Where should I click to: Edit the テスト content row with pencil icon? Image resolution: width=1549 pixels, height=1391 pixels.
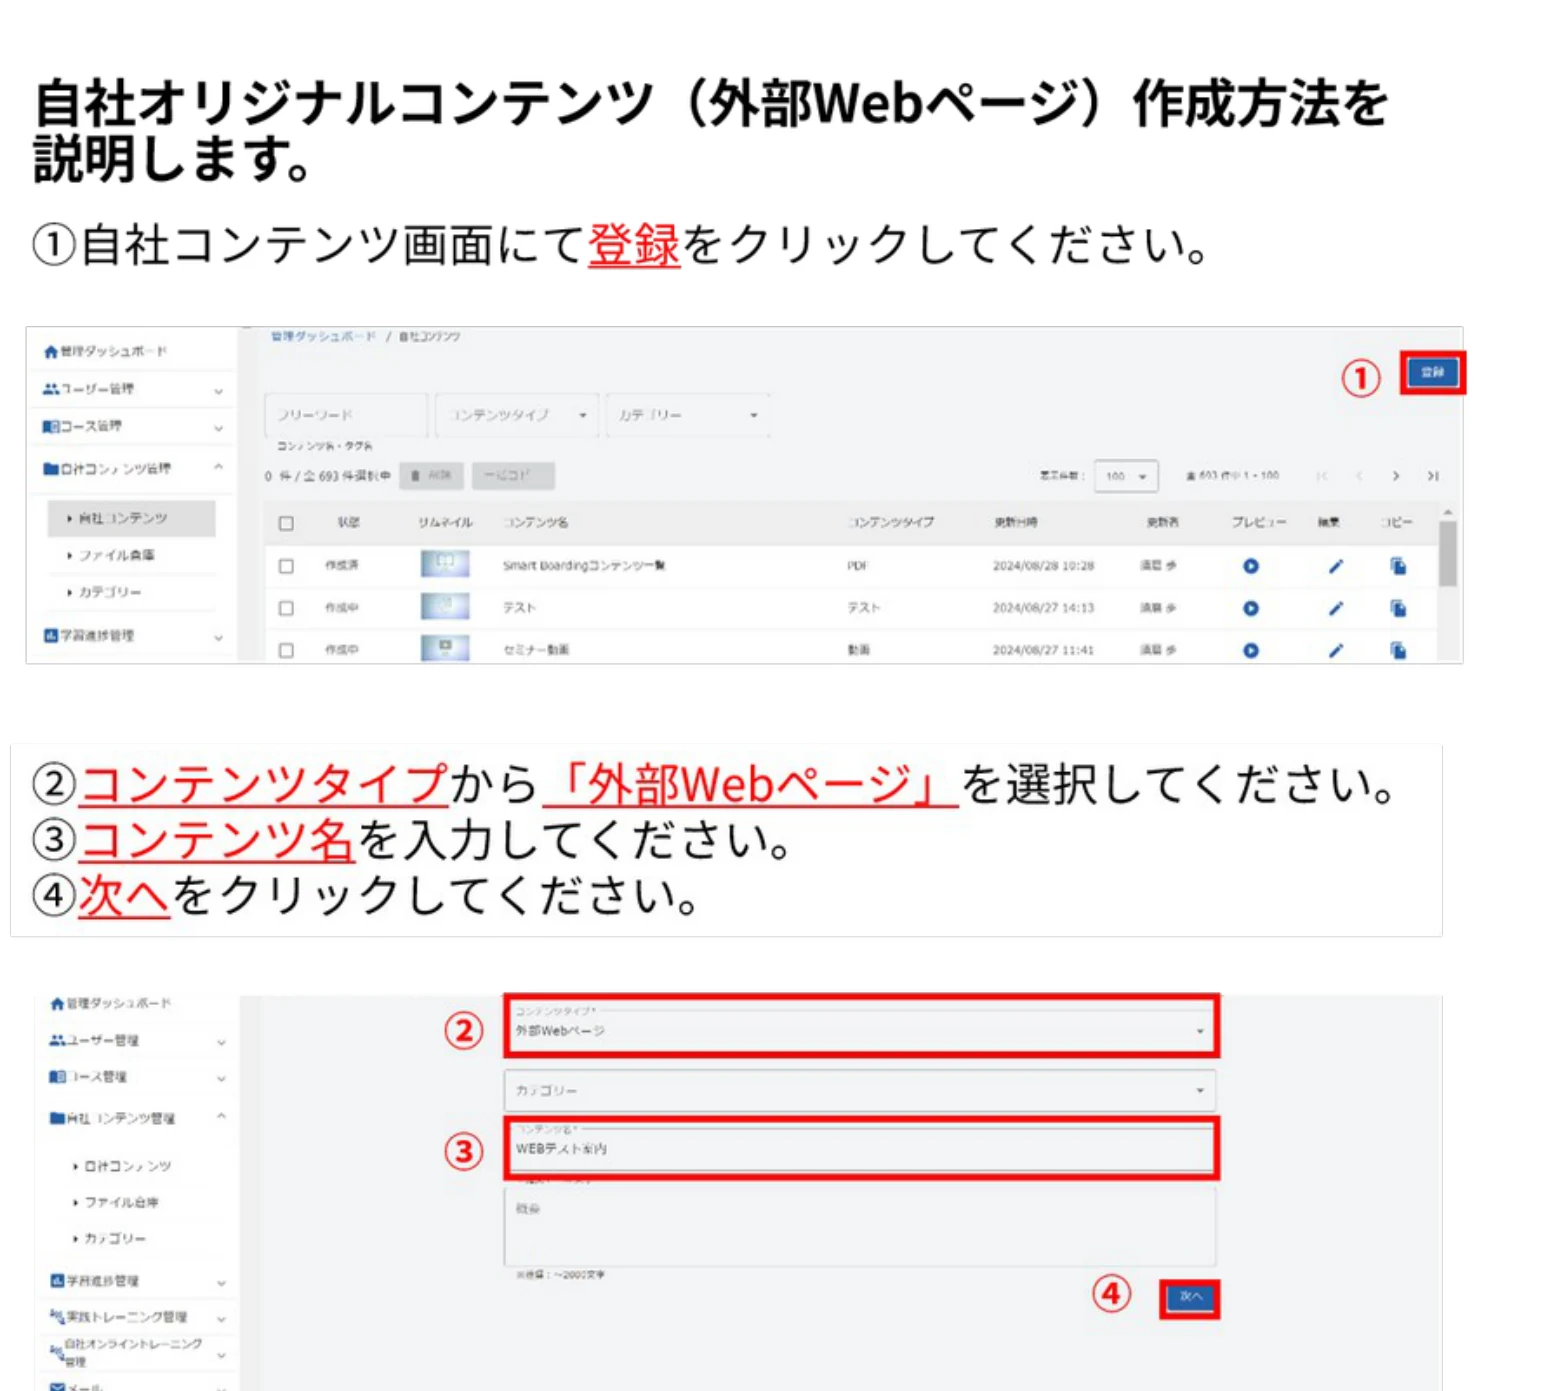(x=1335, y=608)
